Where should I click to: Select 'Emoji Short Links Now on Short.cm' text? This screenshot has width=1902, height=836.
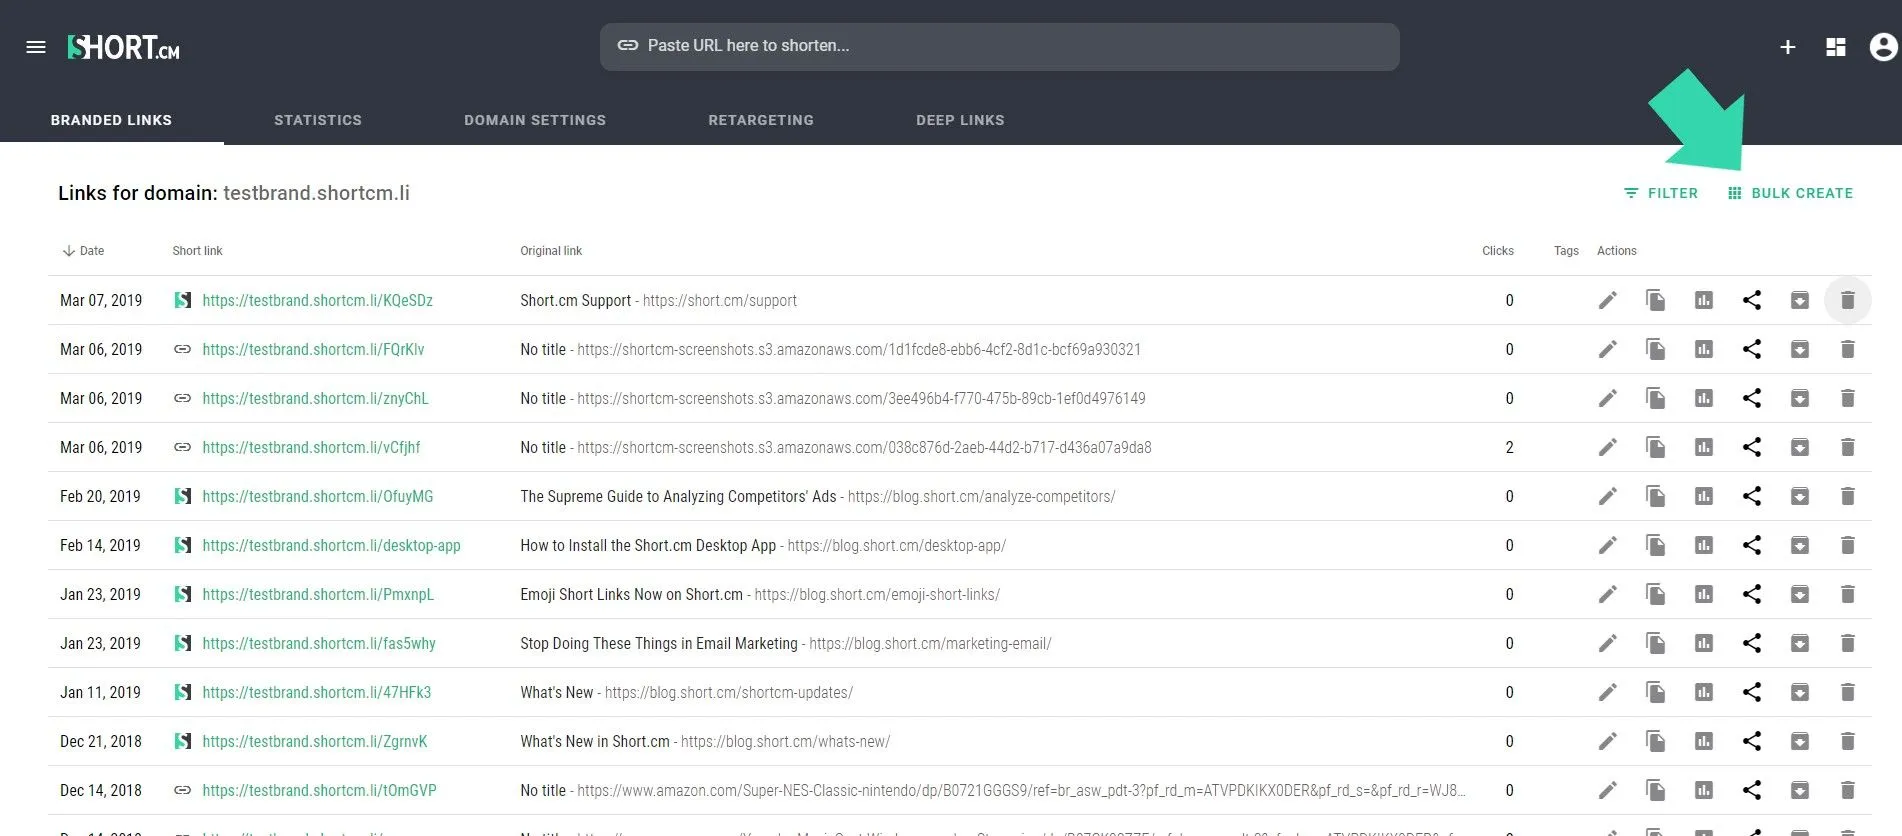(631, 594)
